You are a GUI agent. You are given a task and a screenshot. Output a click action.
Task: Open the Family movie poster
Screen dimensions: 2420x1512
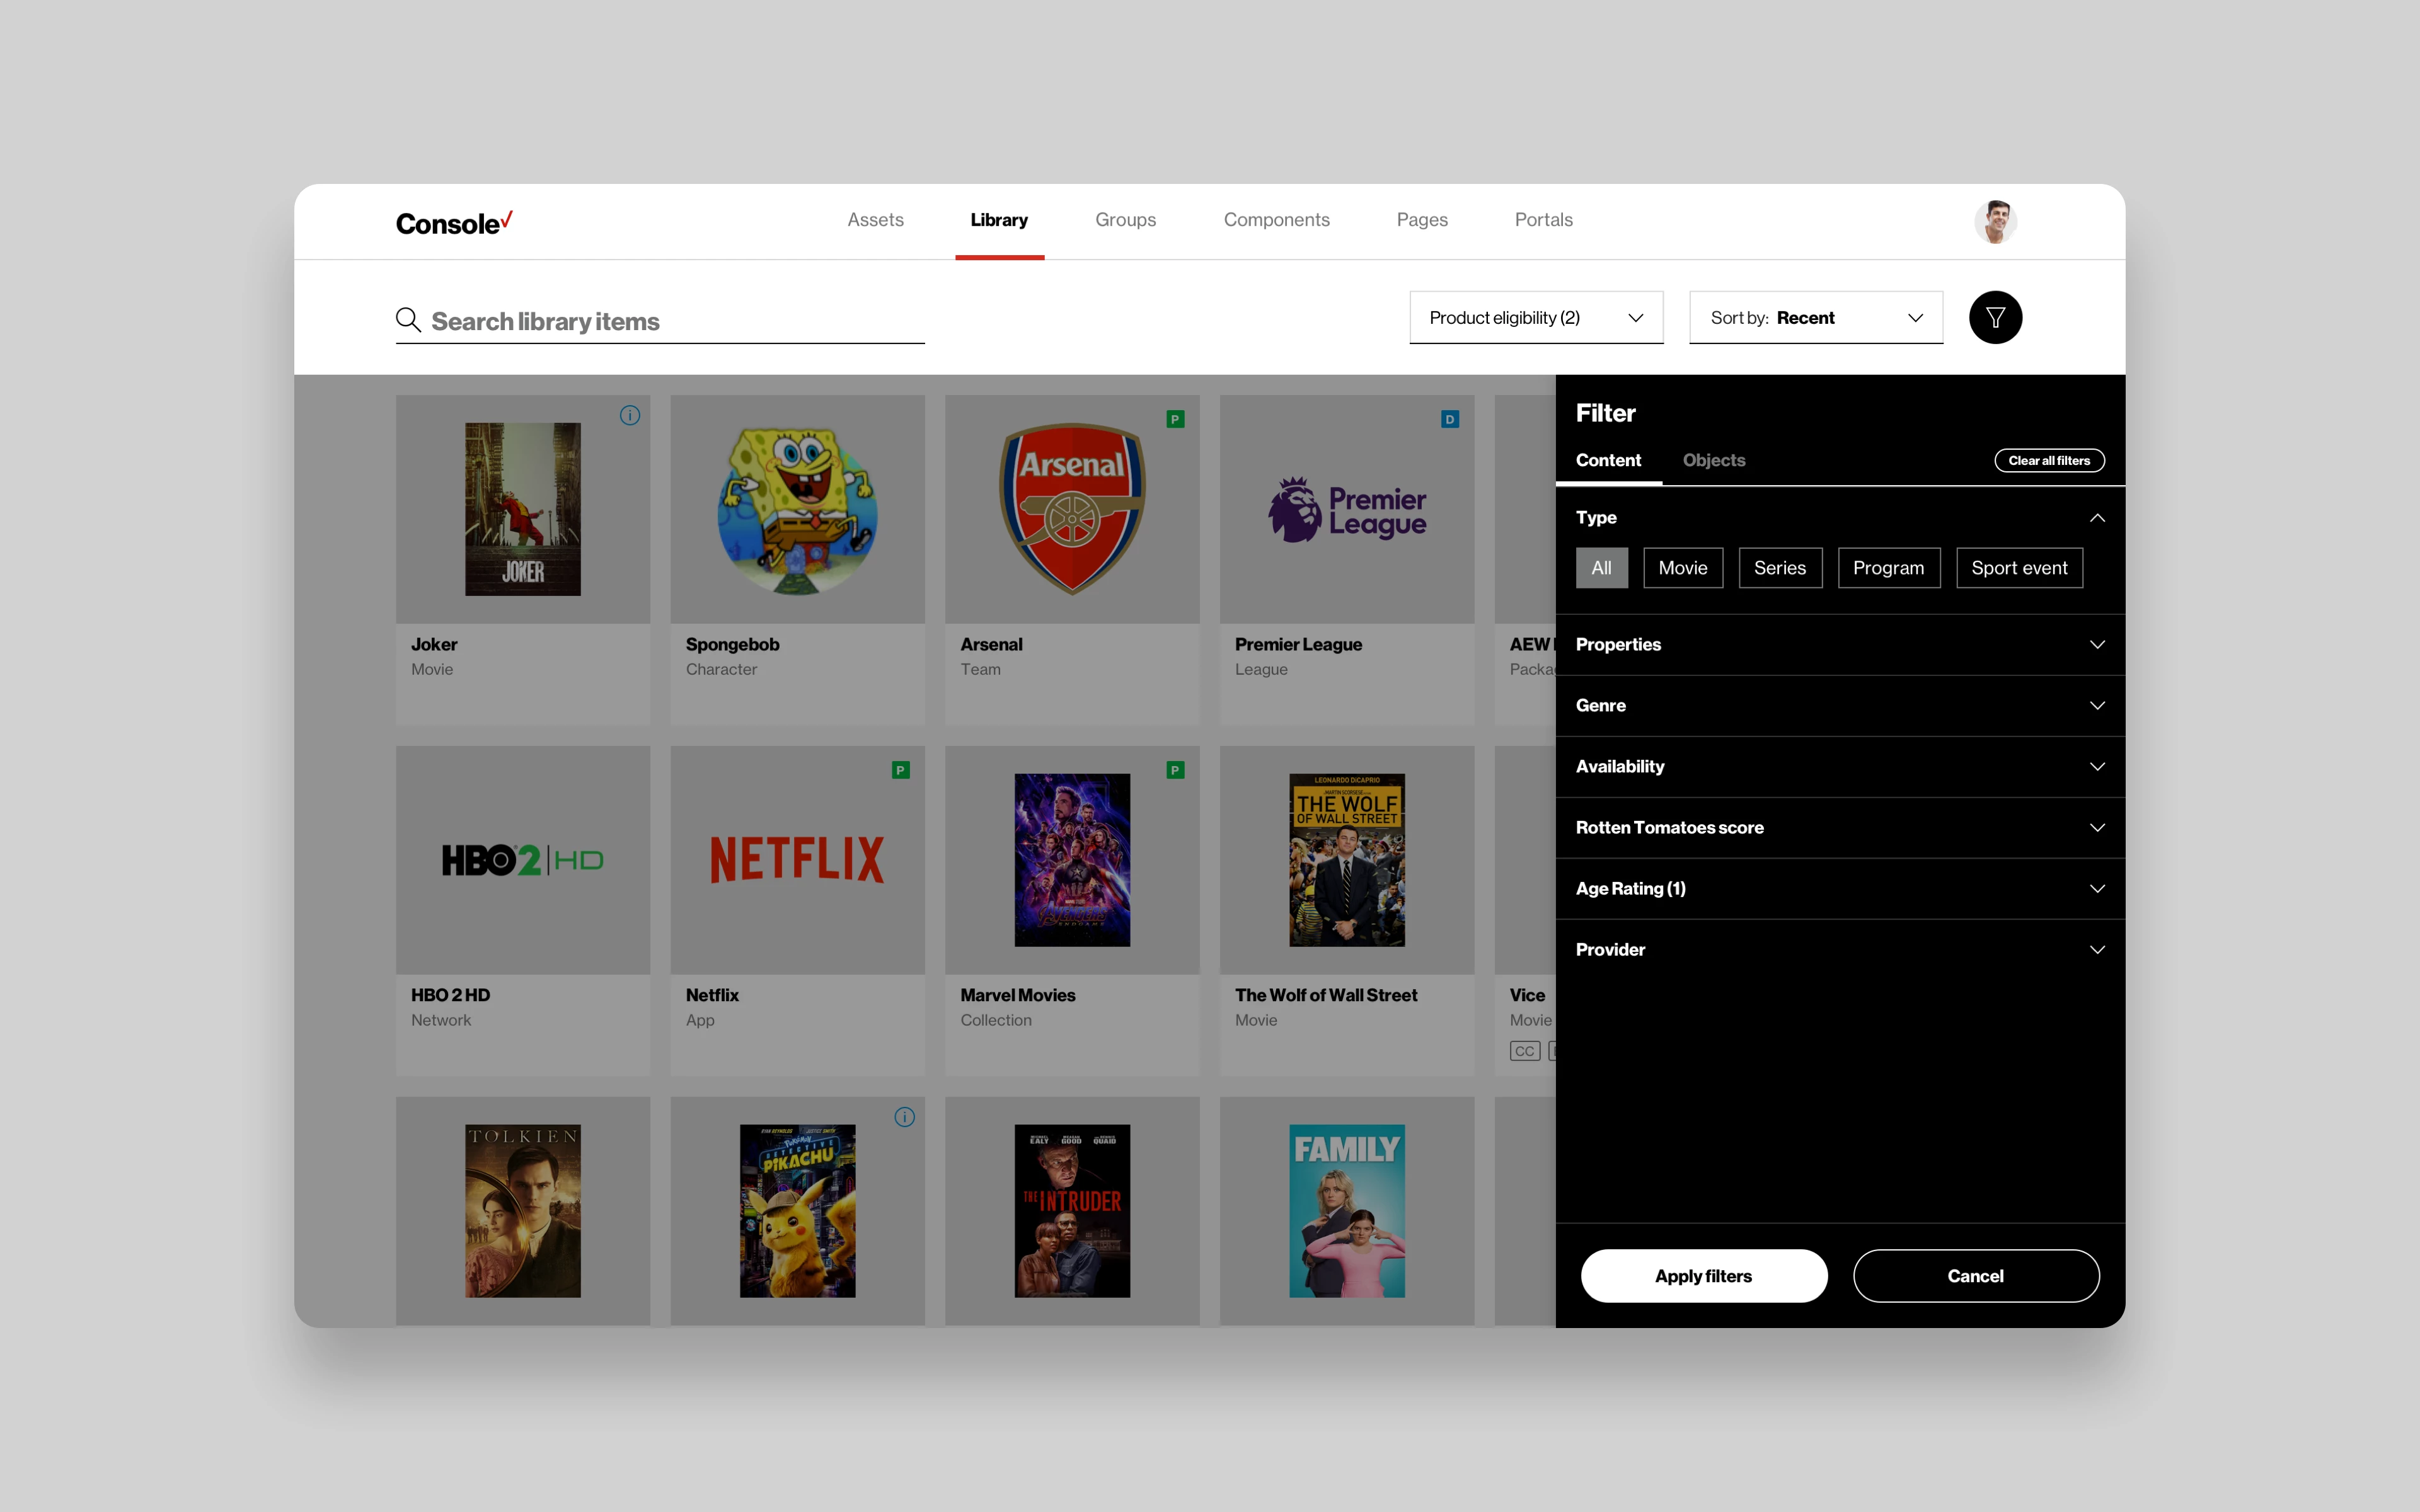click(1347, 1211)
